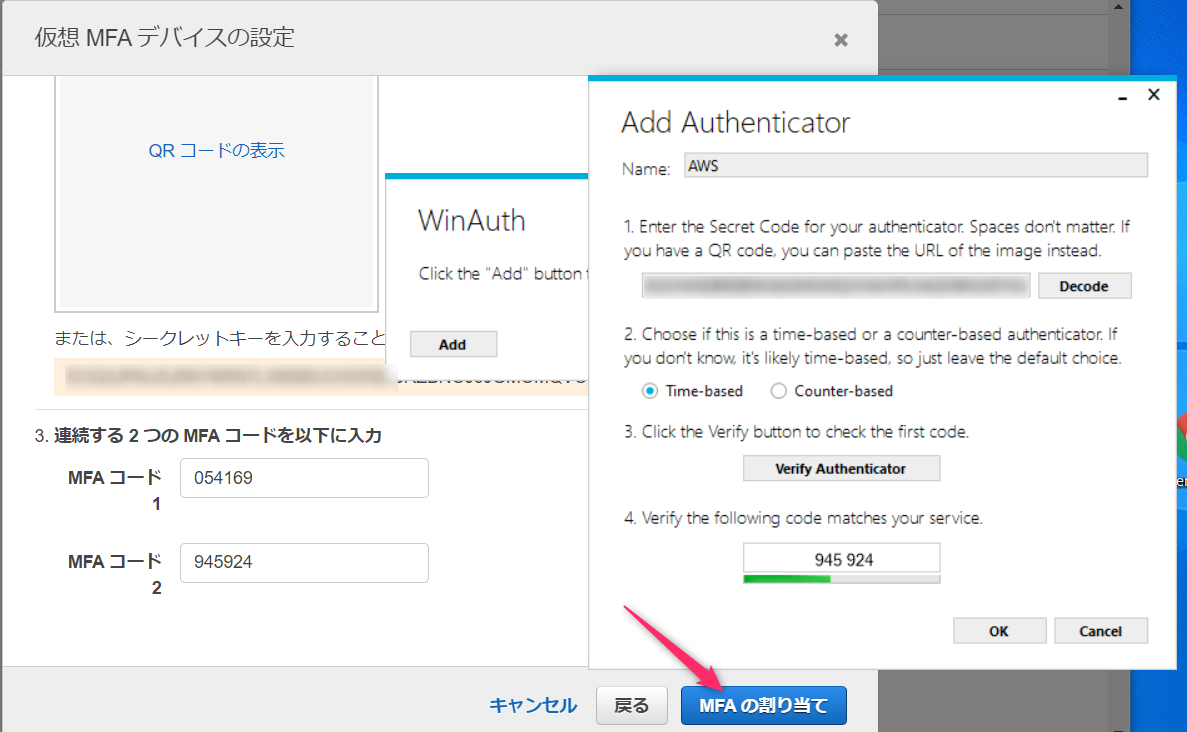
Task: Click the MFA の割り当て button
Action: click(763, 706)
